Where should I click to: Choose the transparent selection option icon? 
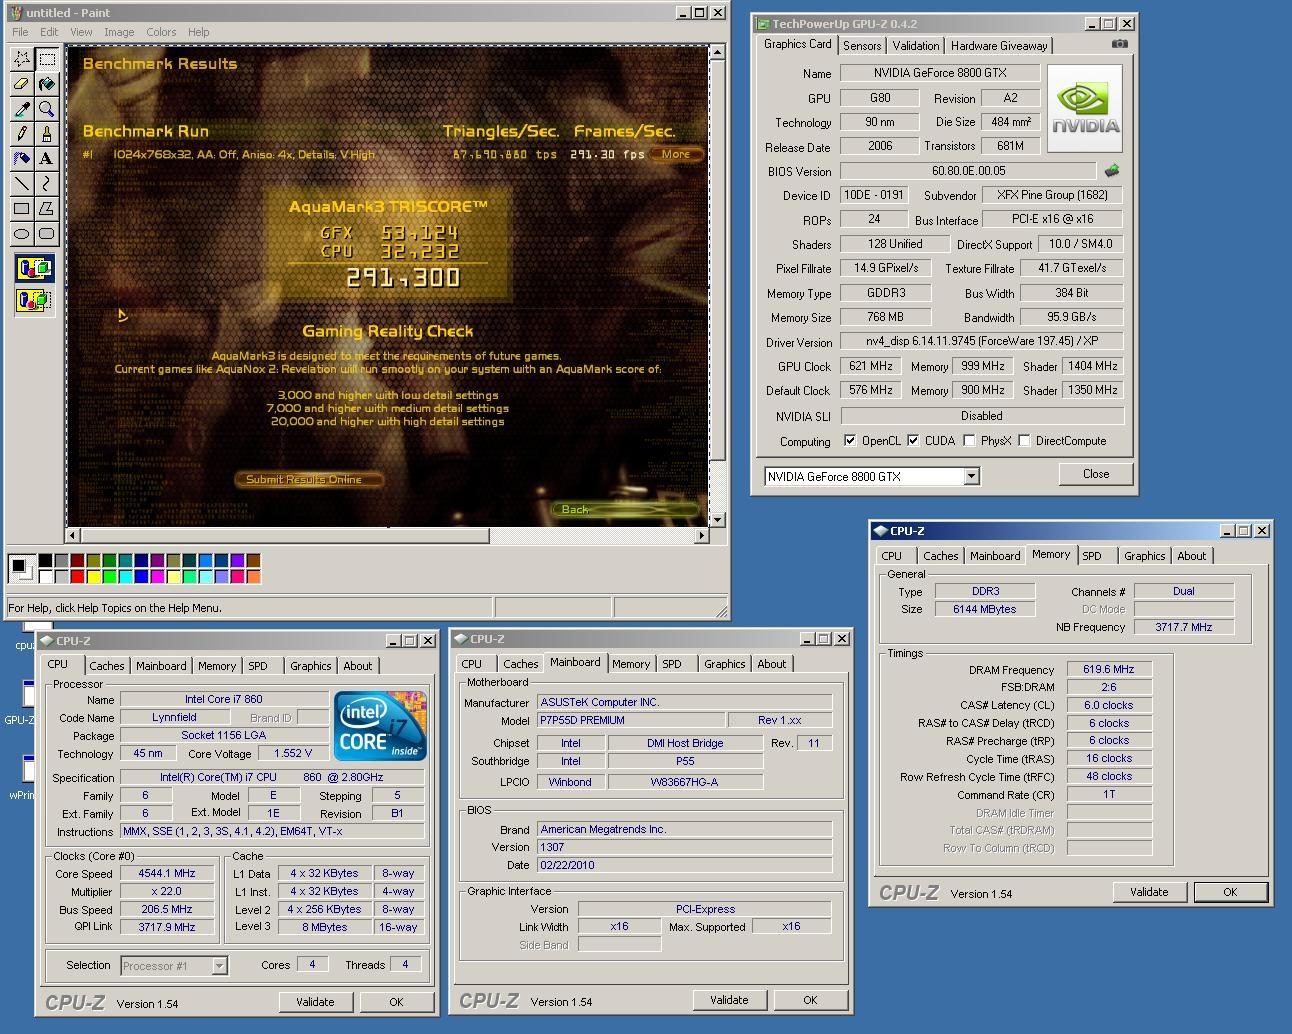[34, 299]
